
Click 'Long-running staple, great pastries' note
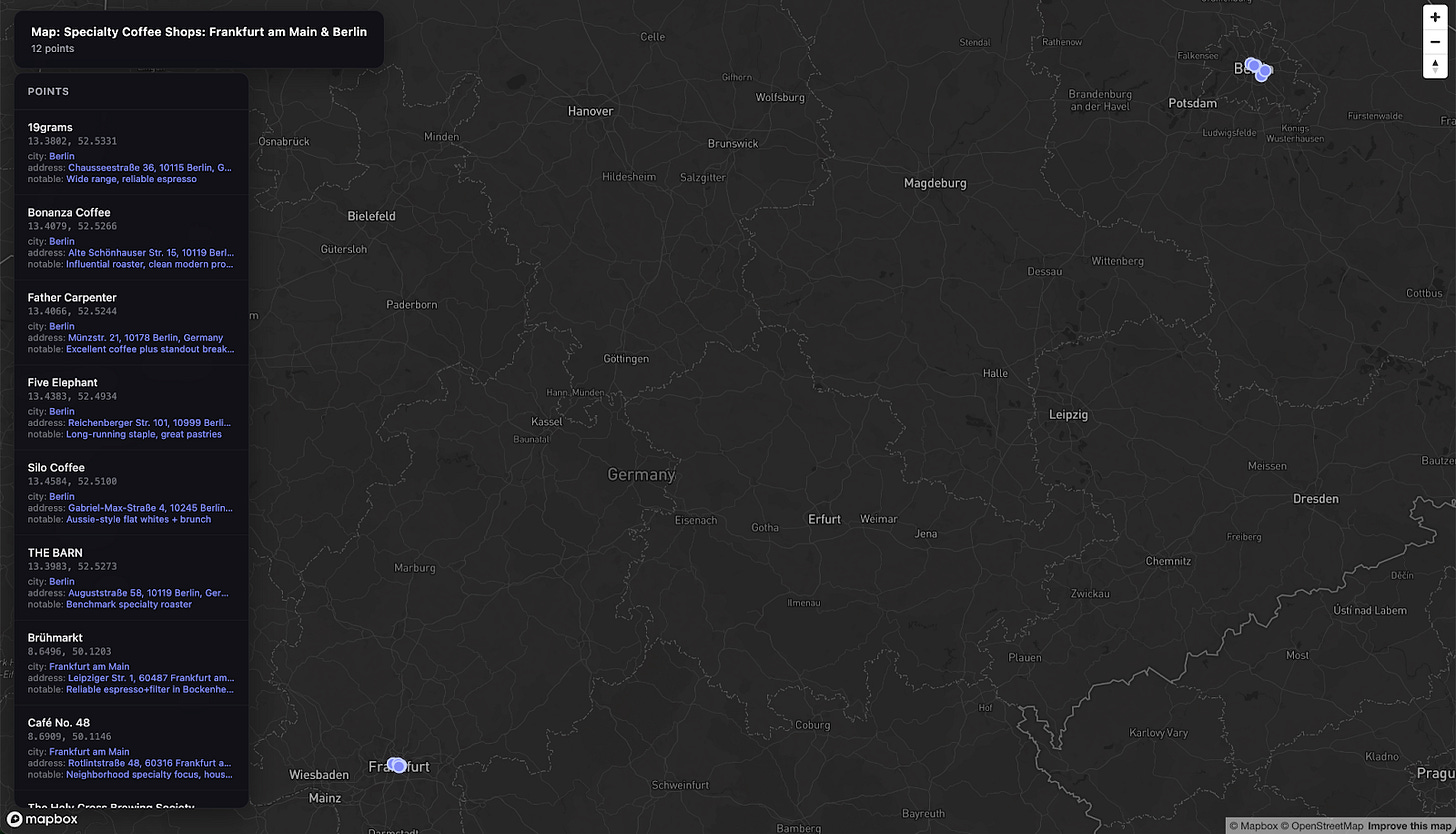click(x=144, y=434)
